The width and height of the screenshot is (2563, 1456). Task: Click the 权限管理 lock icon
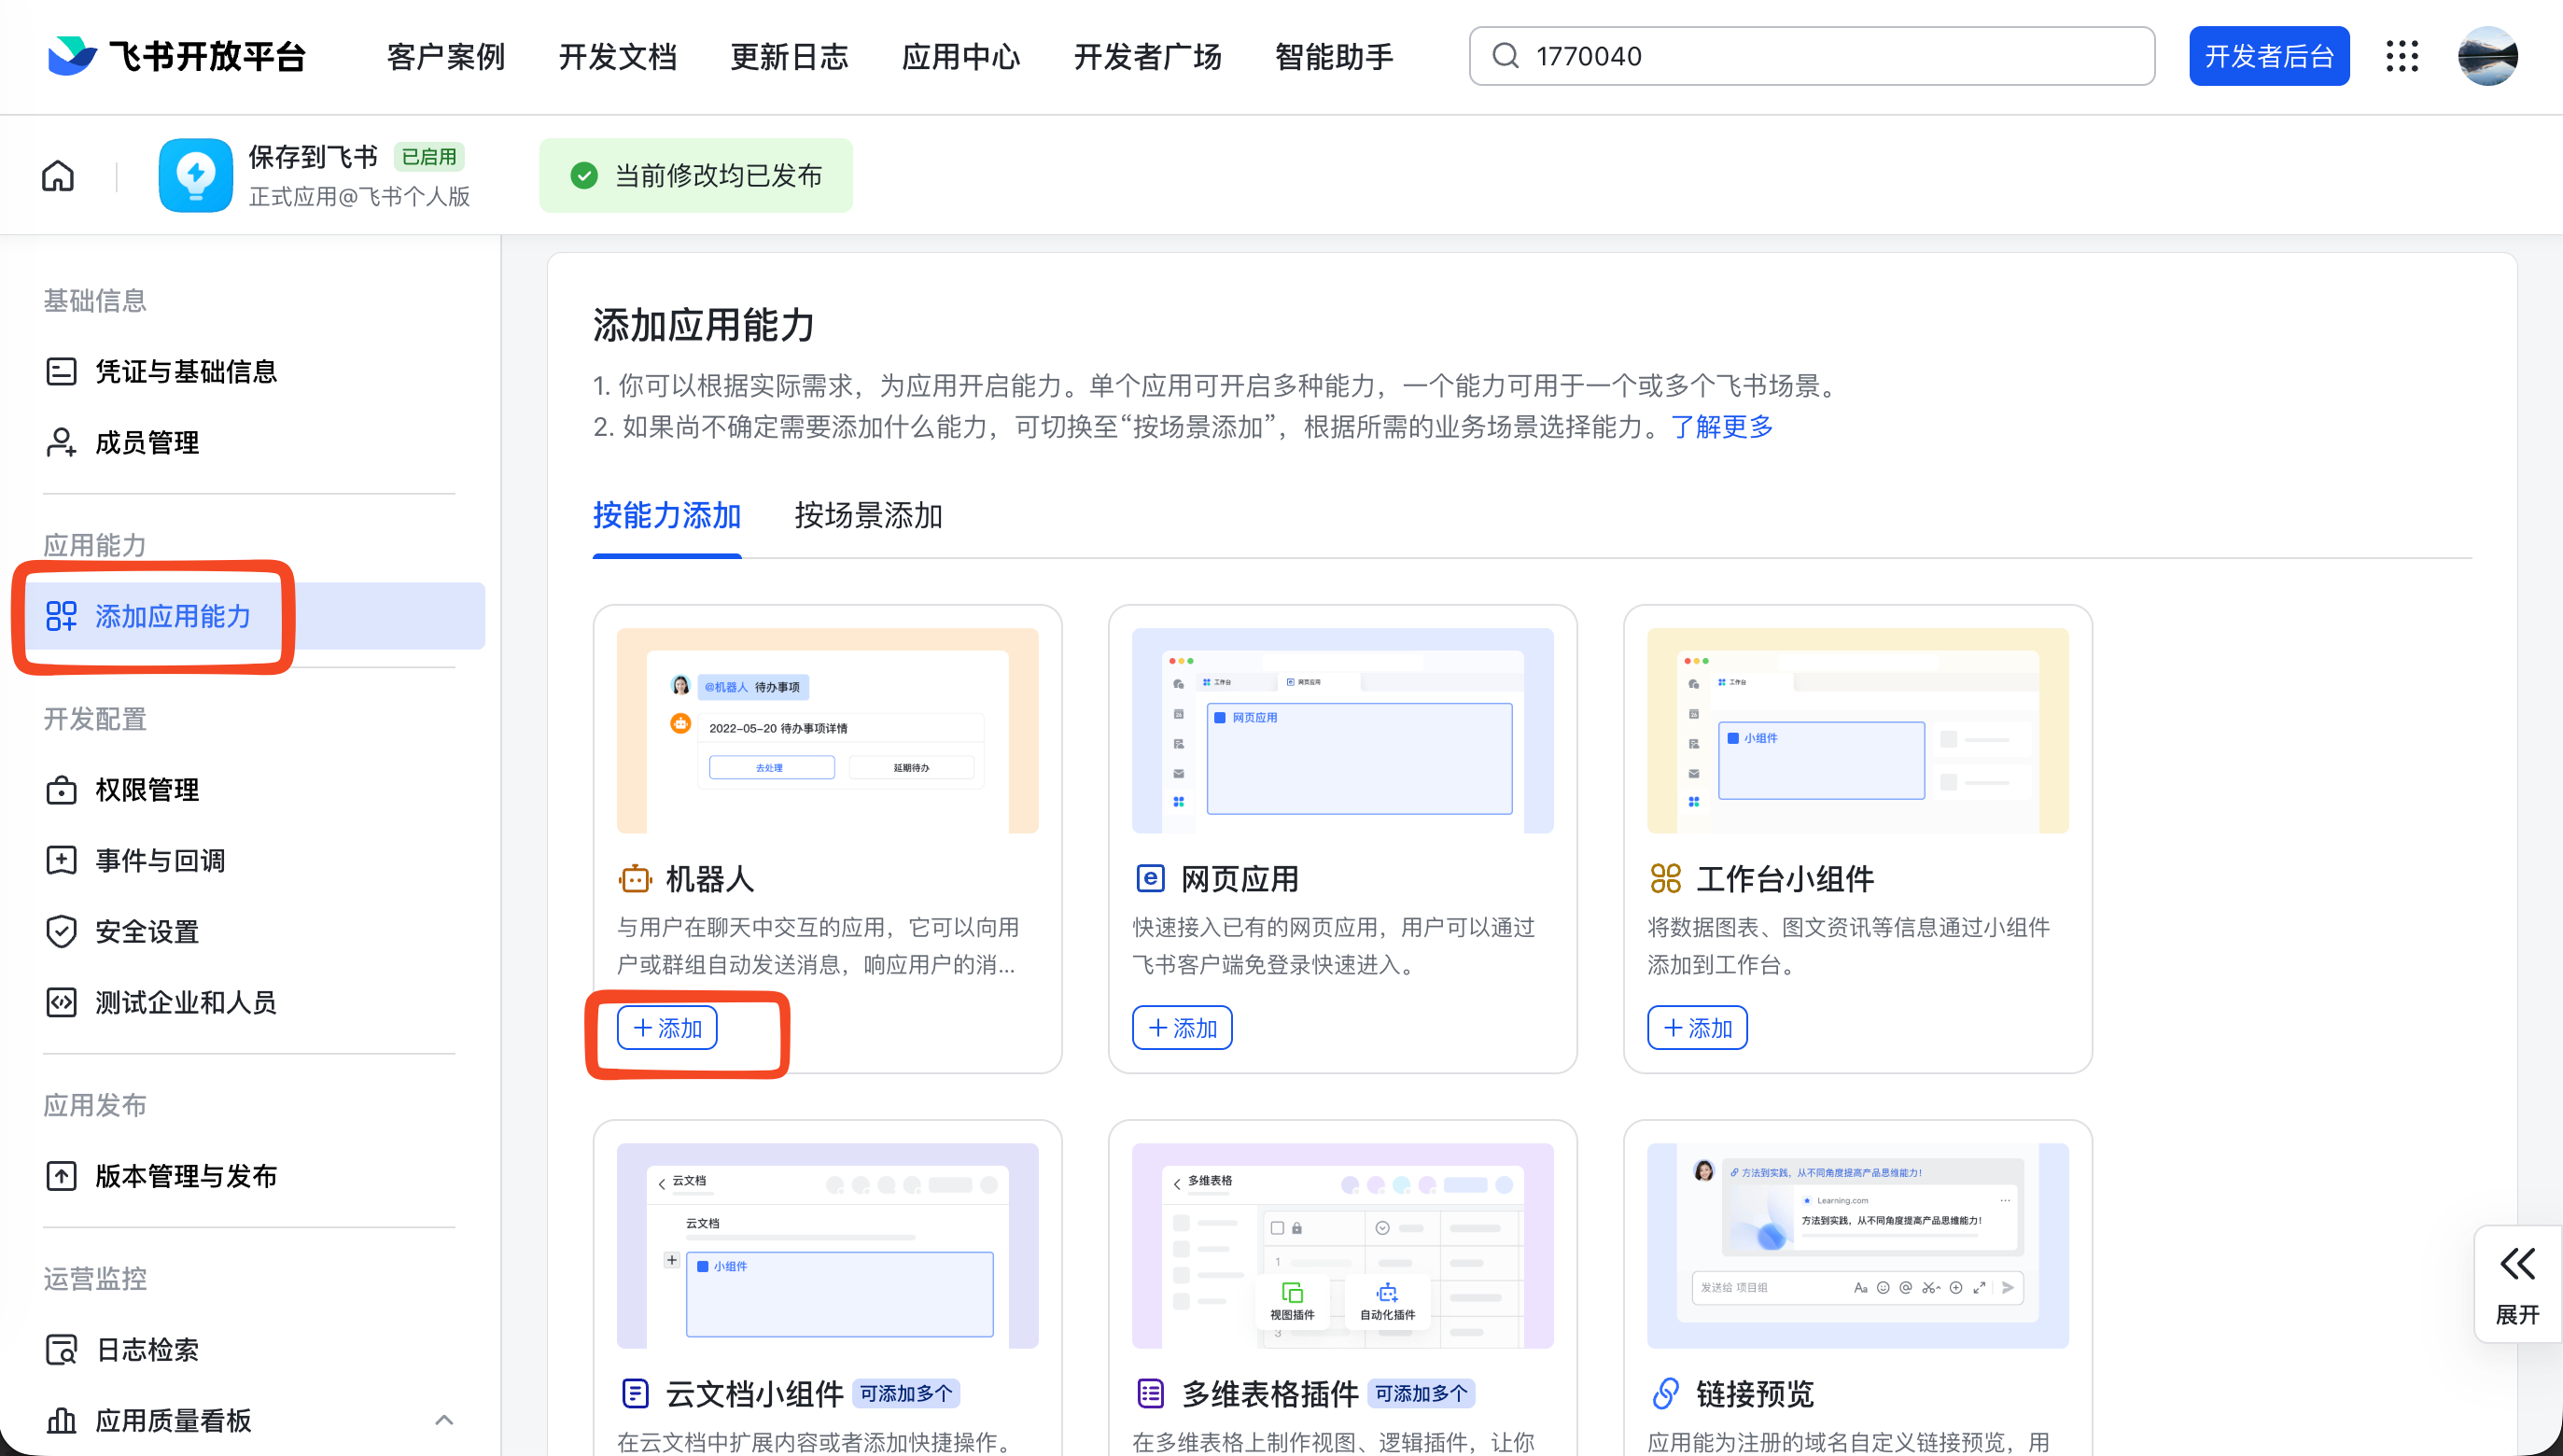pyautogui.click(x=61, y=789)
